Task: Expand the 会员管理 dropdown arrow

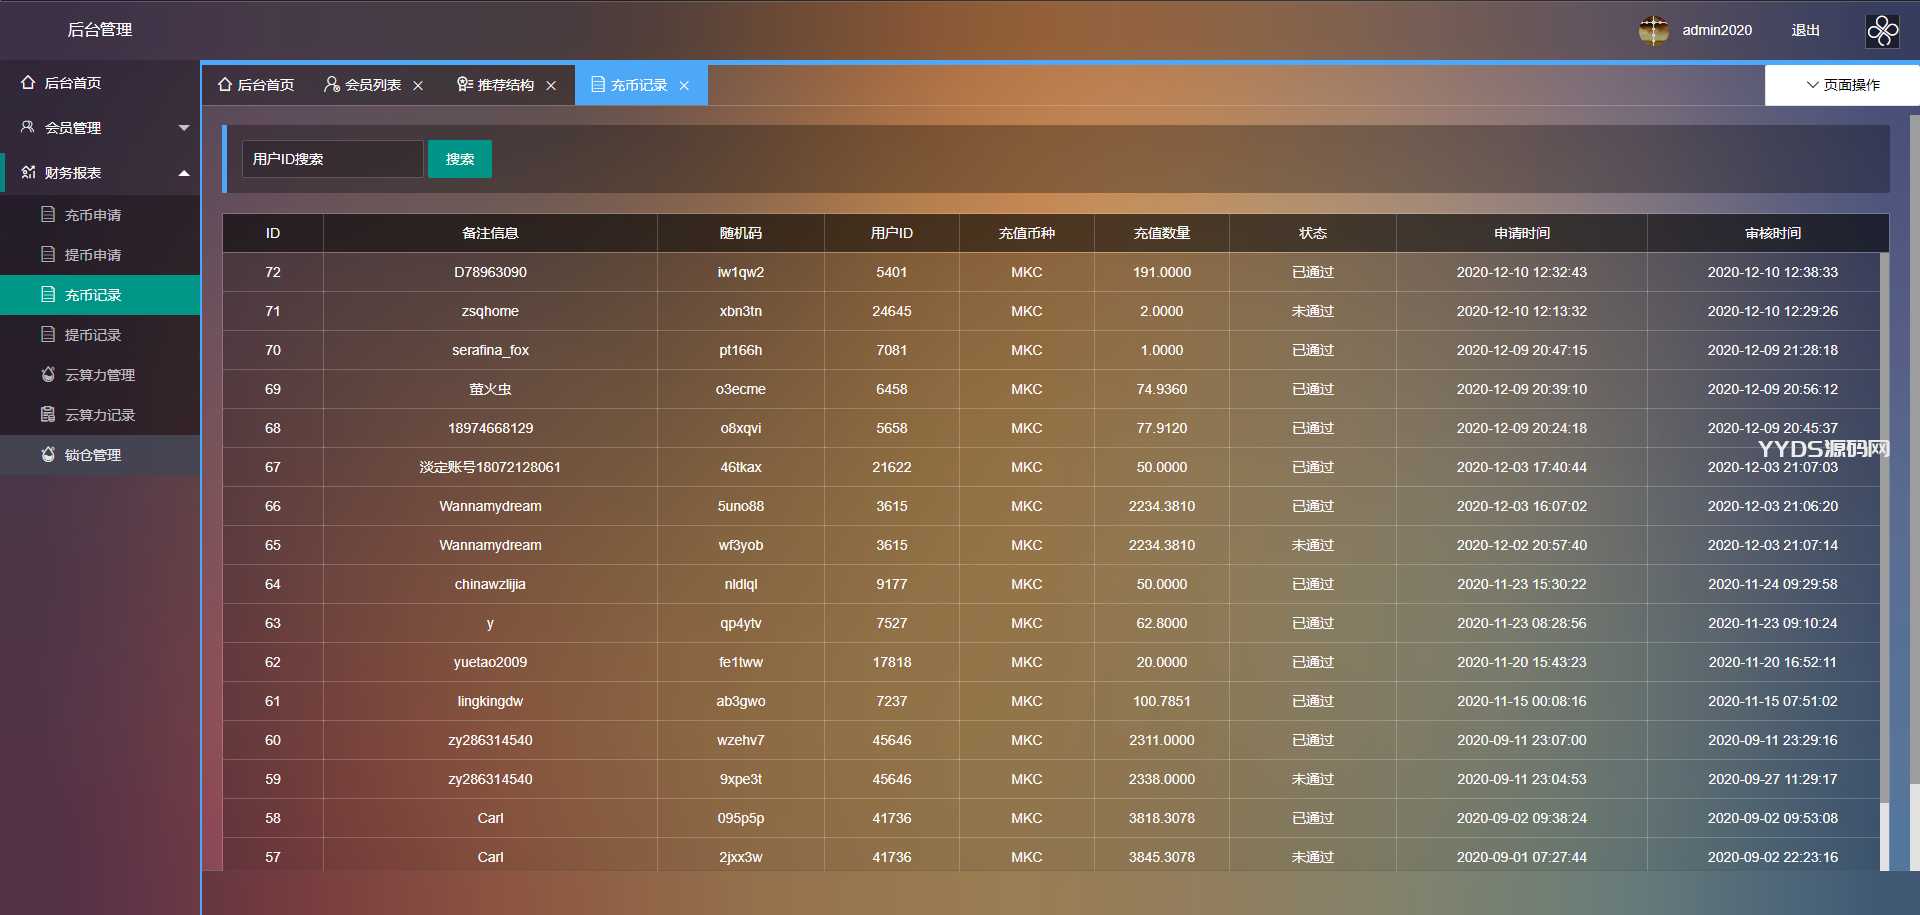Action: (184, 128)
